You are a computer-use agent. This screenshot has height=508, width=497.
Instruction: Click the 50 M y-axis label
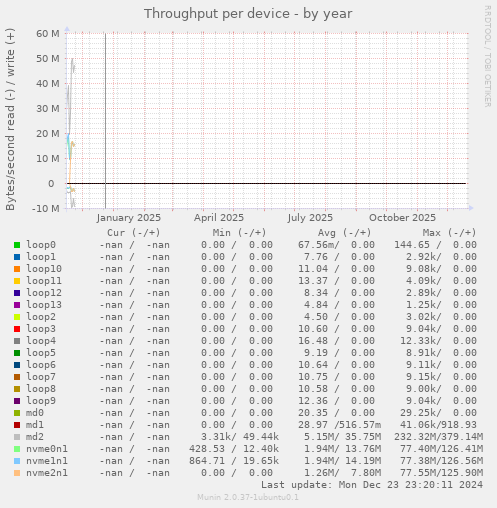tap(48, 59)
